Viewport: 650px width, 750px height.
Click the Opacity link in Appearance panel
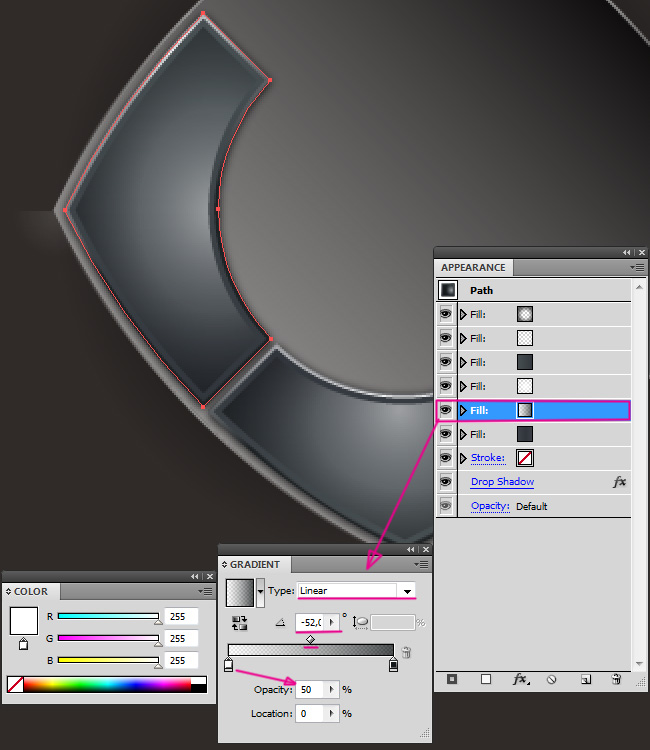click(490, 506)
